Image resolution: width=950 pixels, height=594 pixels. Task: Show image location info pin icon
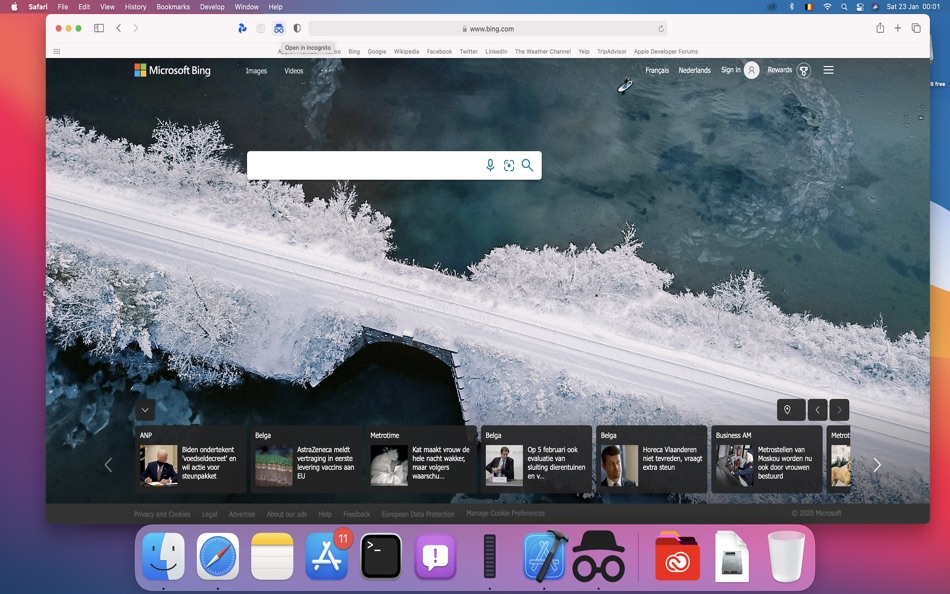pos(791,410)
